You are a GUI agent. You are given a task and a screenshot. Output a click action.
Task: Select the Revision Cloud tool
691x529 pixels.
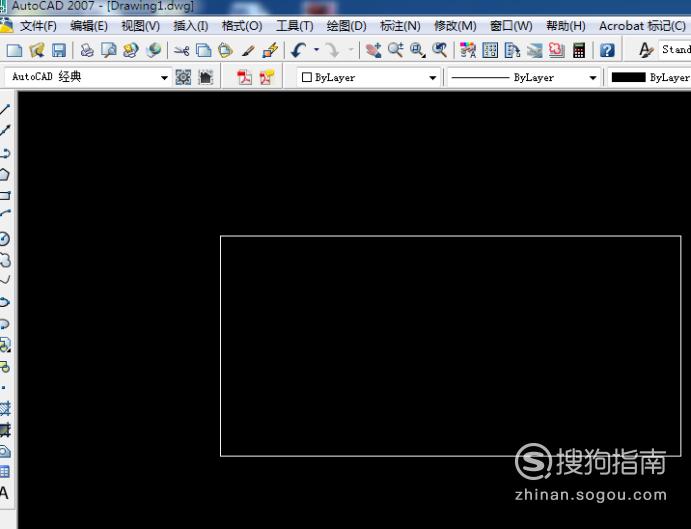[x=5, y=260]
